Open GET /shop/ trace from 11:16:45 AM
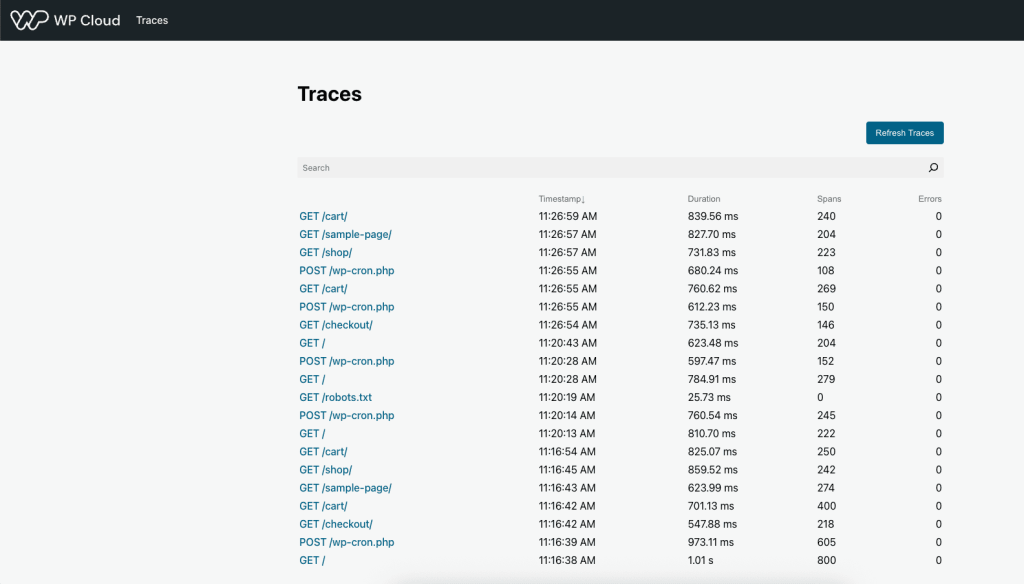Viewport: 1024px width, 584px height. (x=325, y=469)
